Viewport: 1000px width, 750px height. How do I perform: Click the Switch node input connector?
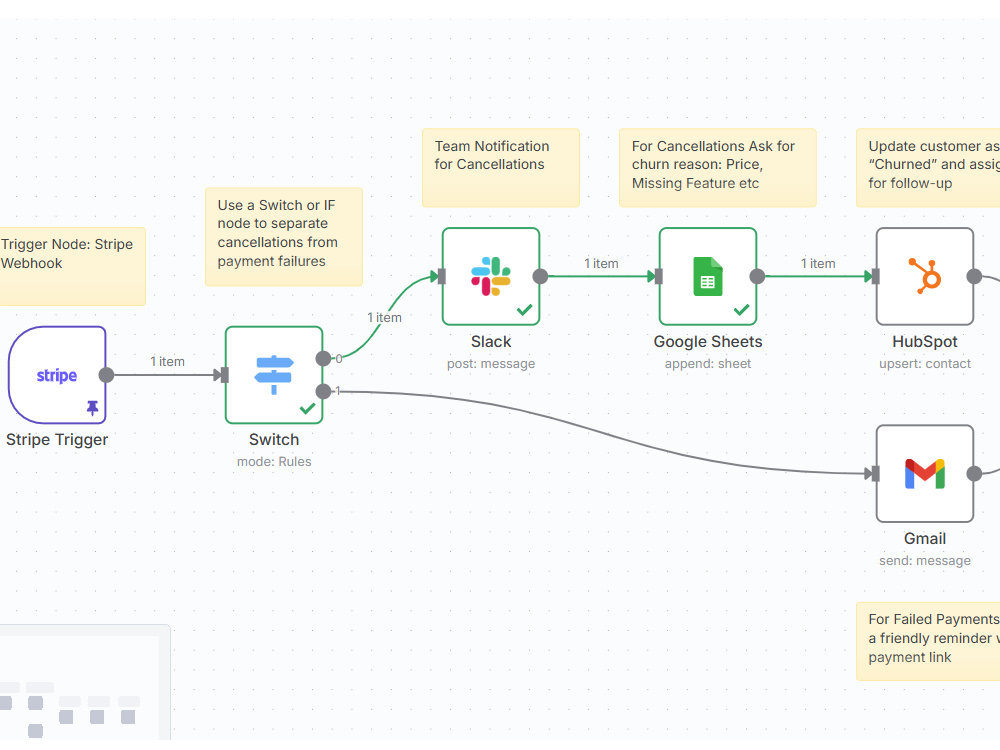(x=224, y=375)
